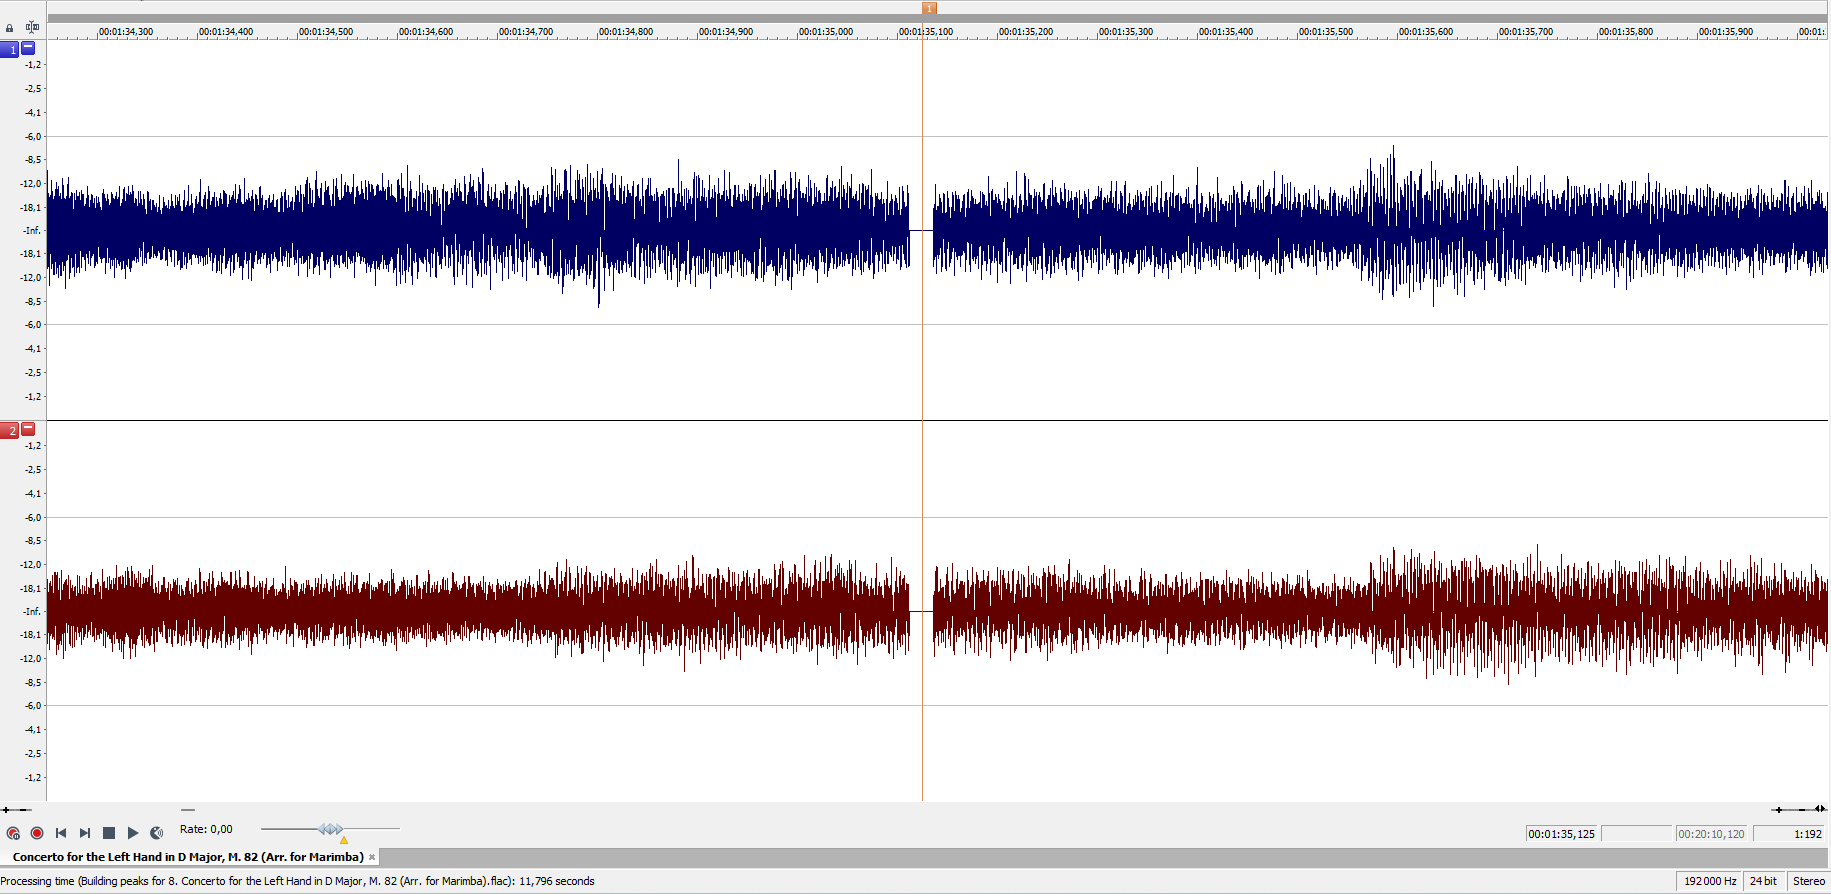Toggle the lock icon above channel 1
1831x894 pixels.
coord(10,28)
